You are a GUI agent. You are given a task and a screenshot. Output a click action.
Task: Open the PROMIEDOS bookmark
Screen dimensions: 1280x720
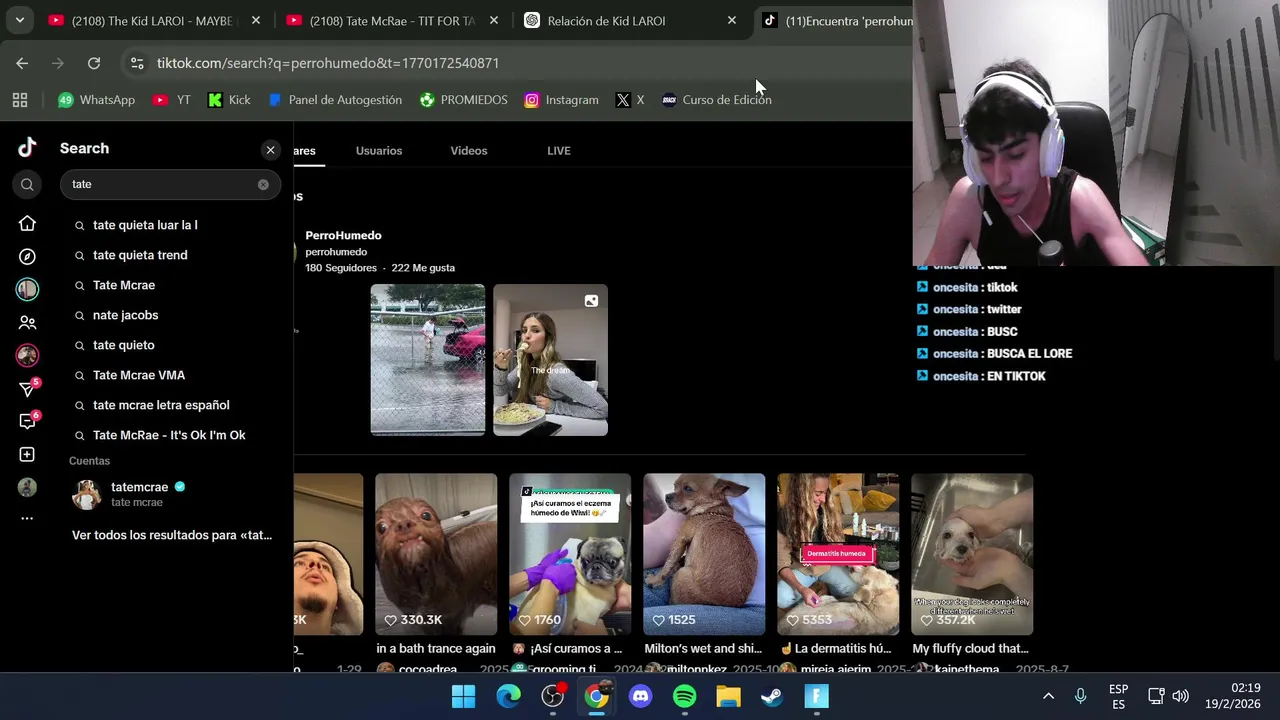pyautogui.click(x=463, y=100)
